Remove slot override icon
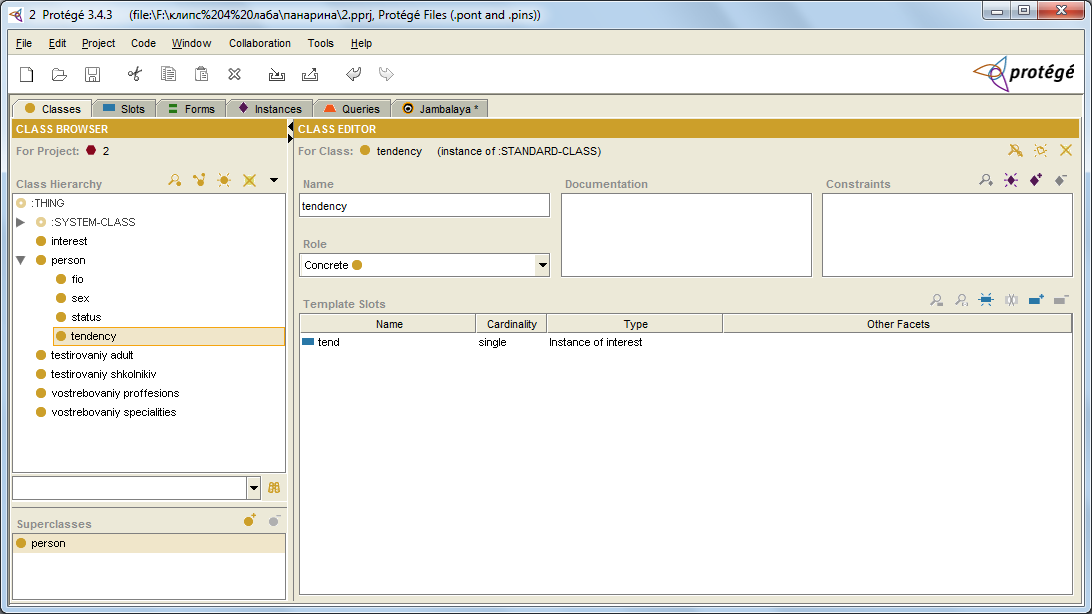This screenshot has width=1092, height=614. pos(1011,300)
